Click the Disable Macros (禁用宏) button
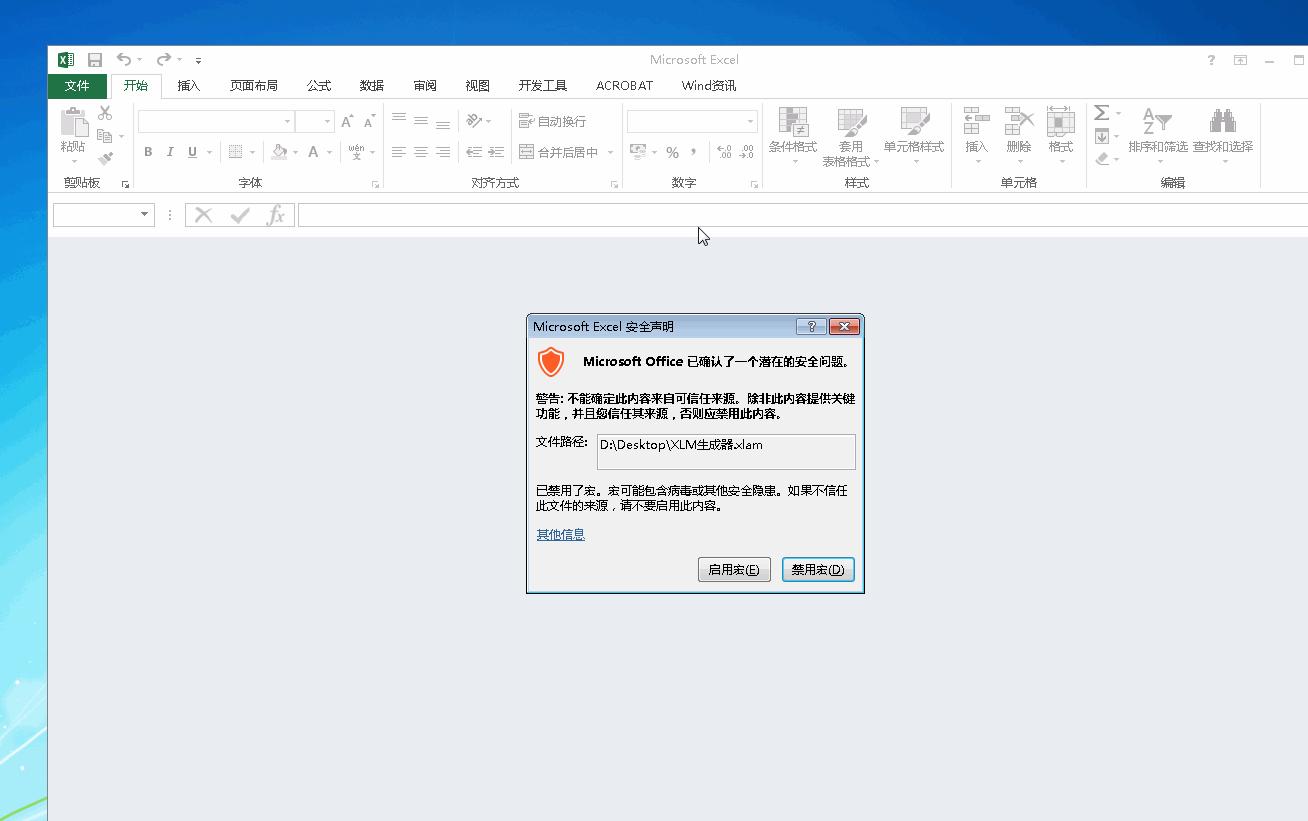 (x=818, y=570)
